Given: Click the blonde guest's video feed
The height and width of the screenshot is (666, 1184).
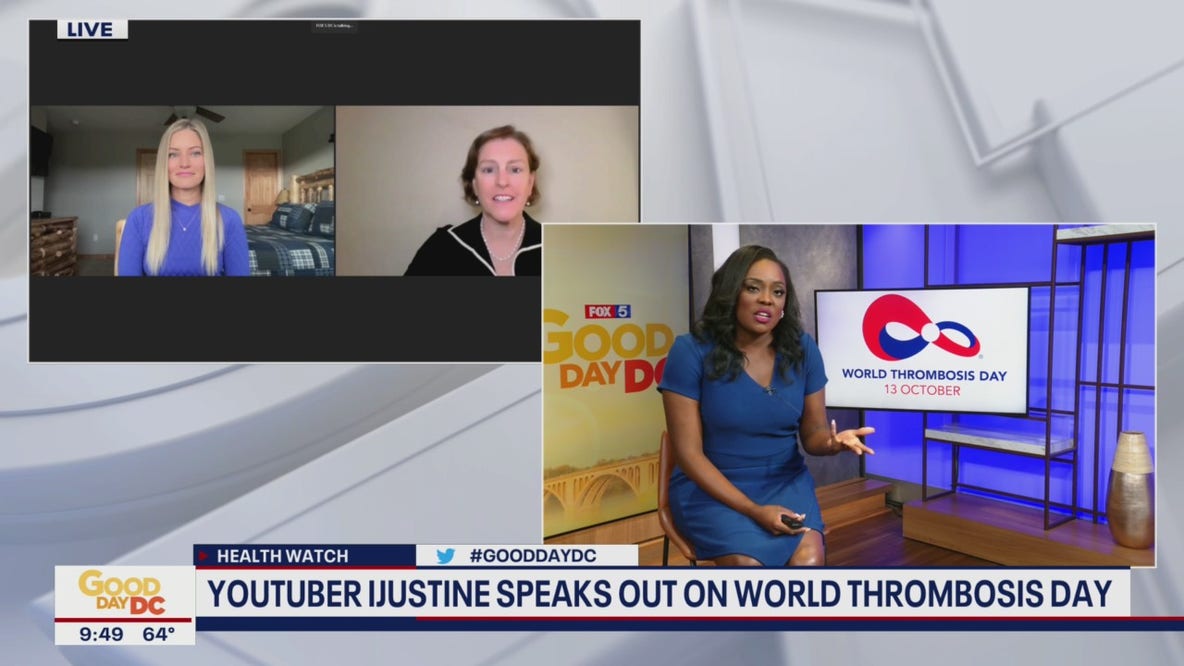Looking at the screenshot, I should 182,190.
